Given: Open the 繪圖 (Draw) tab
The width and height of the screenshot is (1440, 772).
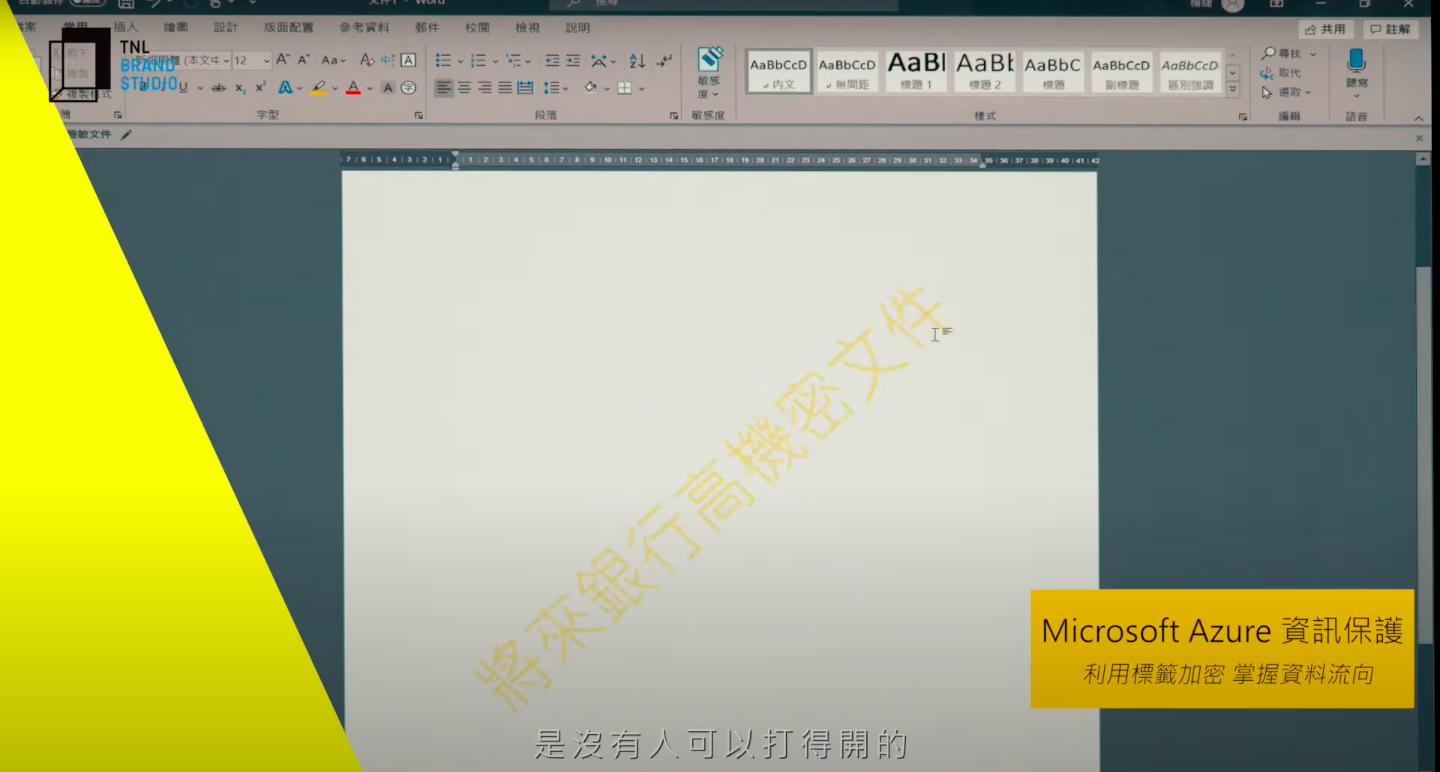Looking at the screenshot, I should (x=176, y=27).
